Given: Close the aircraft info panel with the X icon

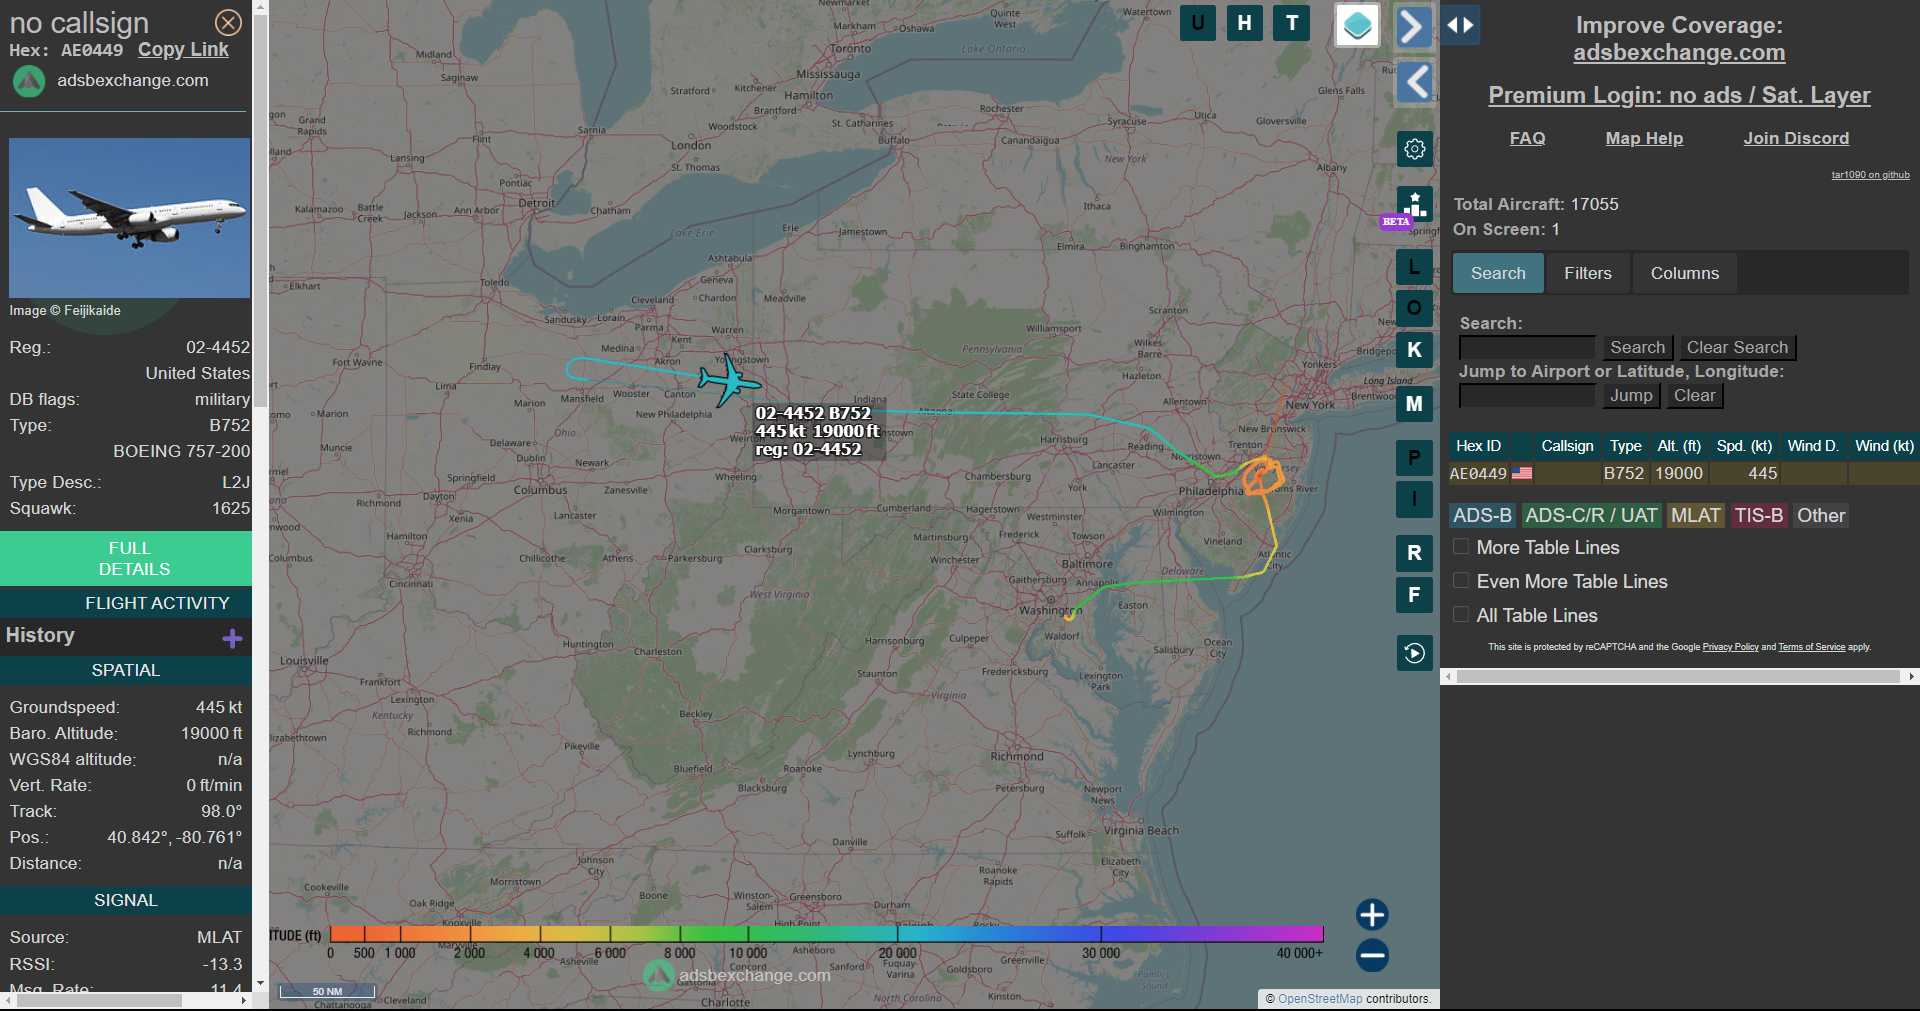Looking at the screenshot, I should (x=228, y=22).
